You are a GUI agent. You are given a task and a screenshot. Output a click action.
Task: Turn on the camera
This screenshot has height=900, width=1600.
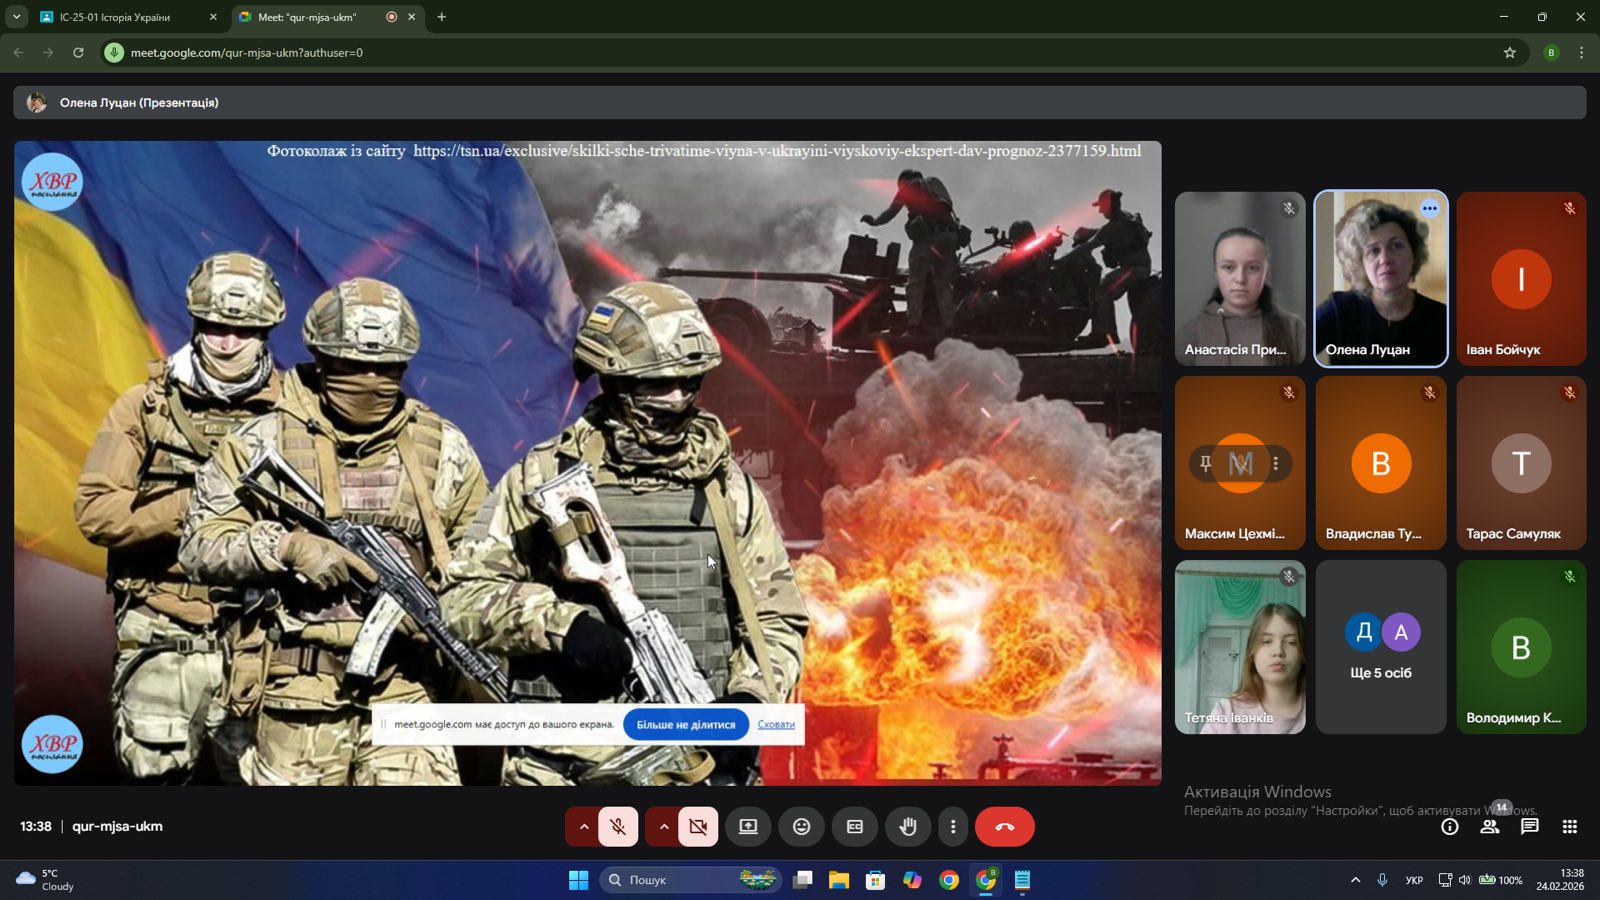(x=698, y=827)
